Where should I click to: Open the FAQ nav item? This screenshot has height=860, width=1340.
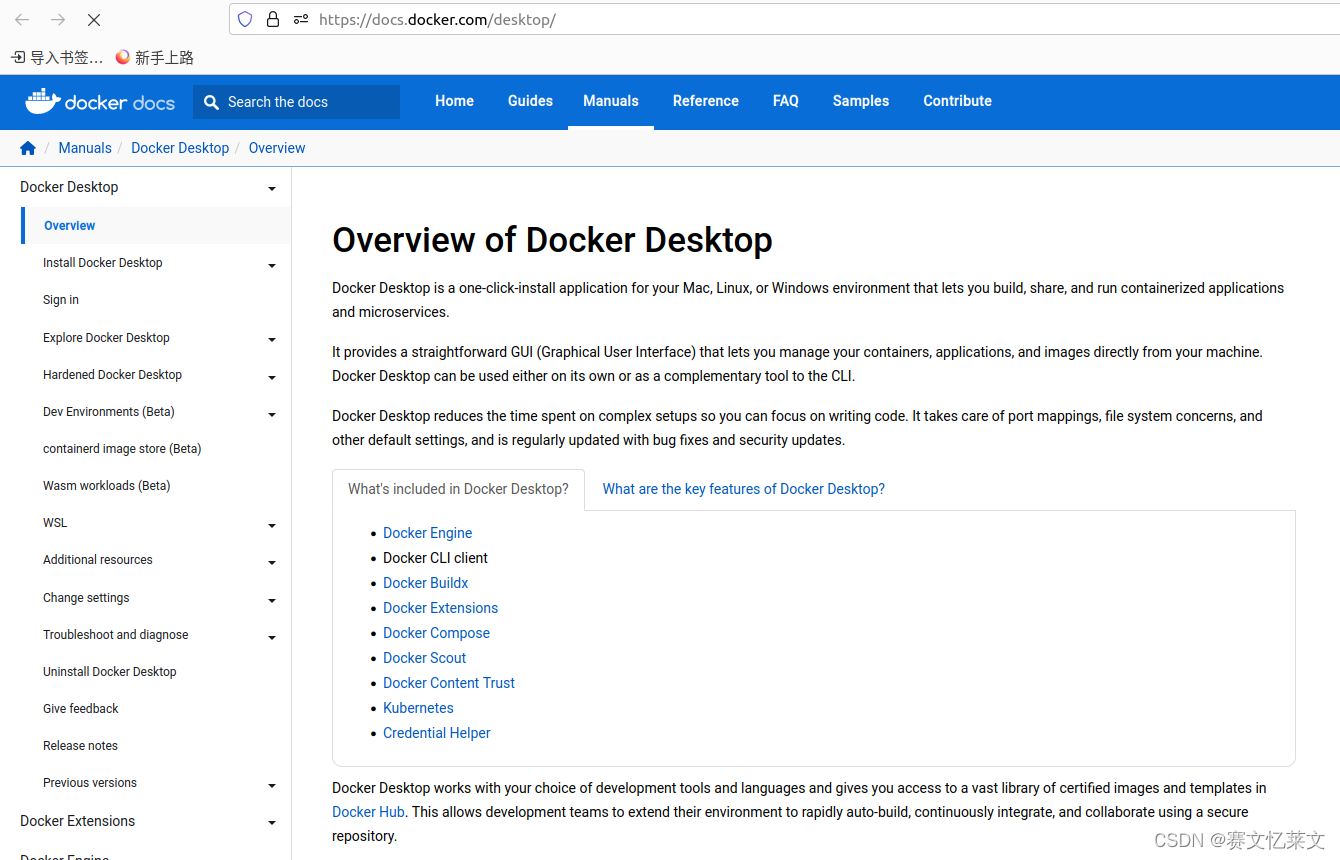tap(786, 101)
